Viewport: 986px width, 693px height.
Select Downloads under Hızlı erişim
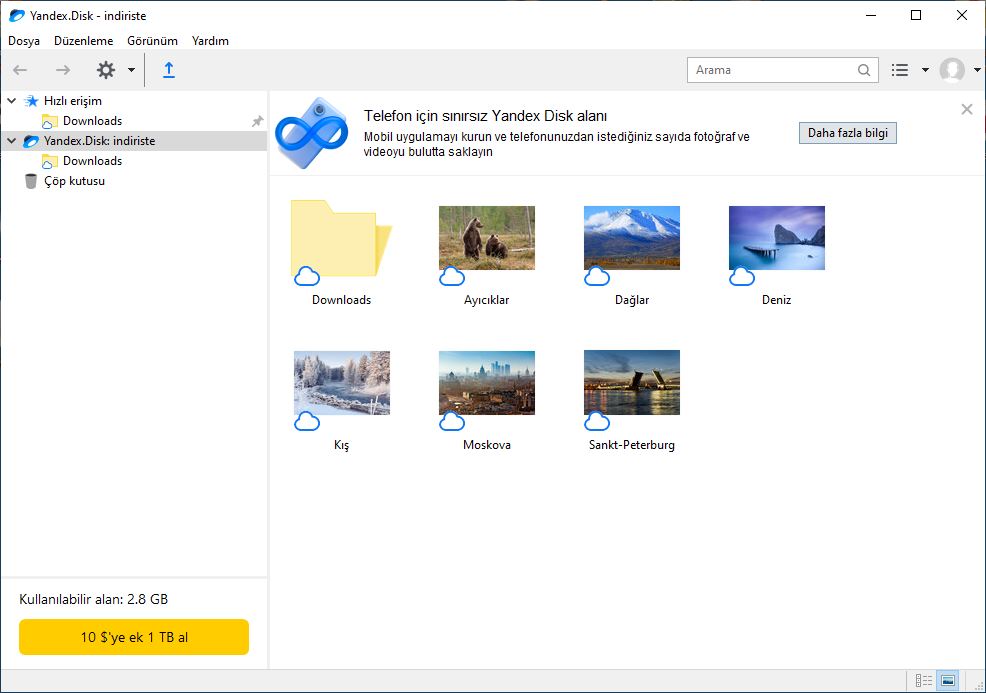pos(92,121)
